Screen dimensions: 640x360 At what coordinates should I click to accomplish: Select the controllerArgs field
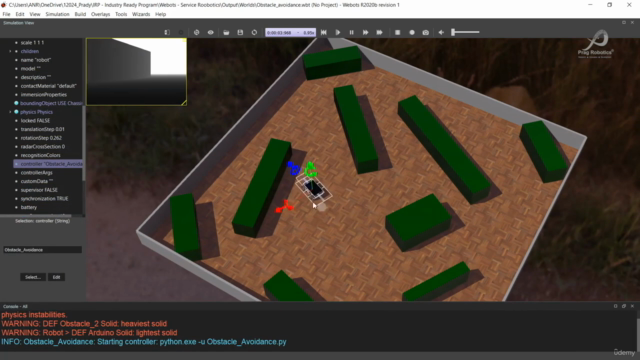(x=36, y=173)
